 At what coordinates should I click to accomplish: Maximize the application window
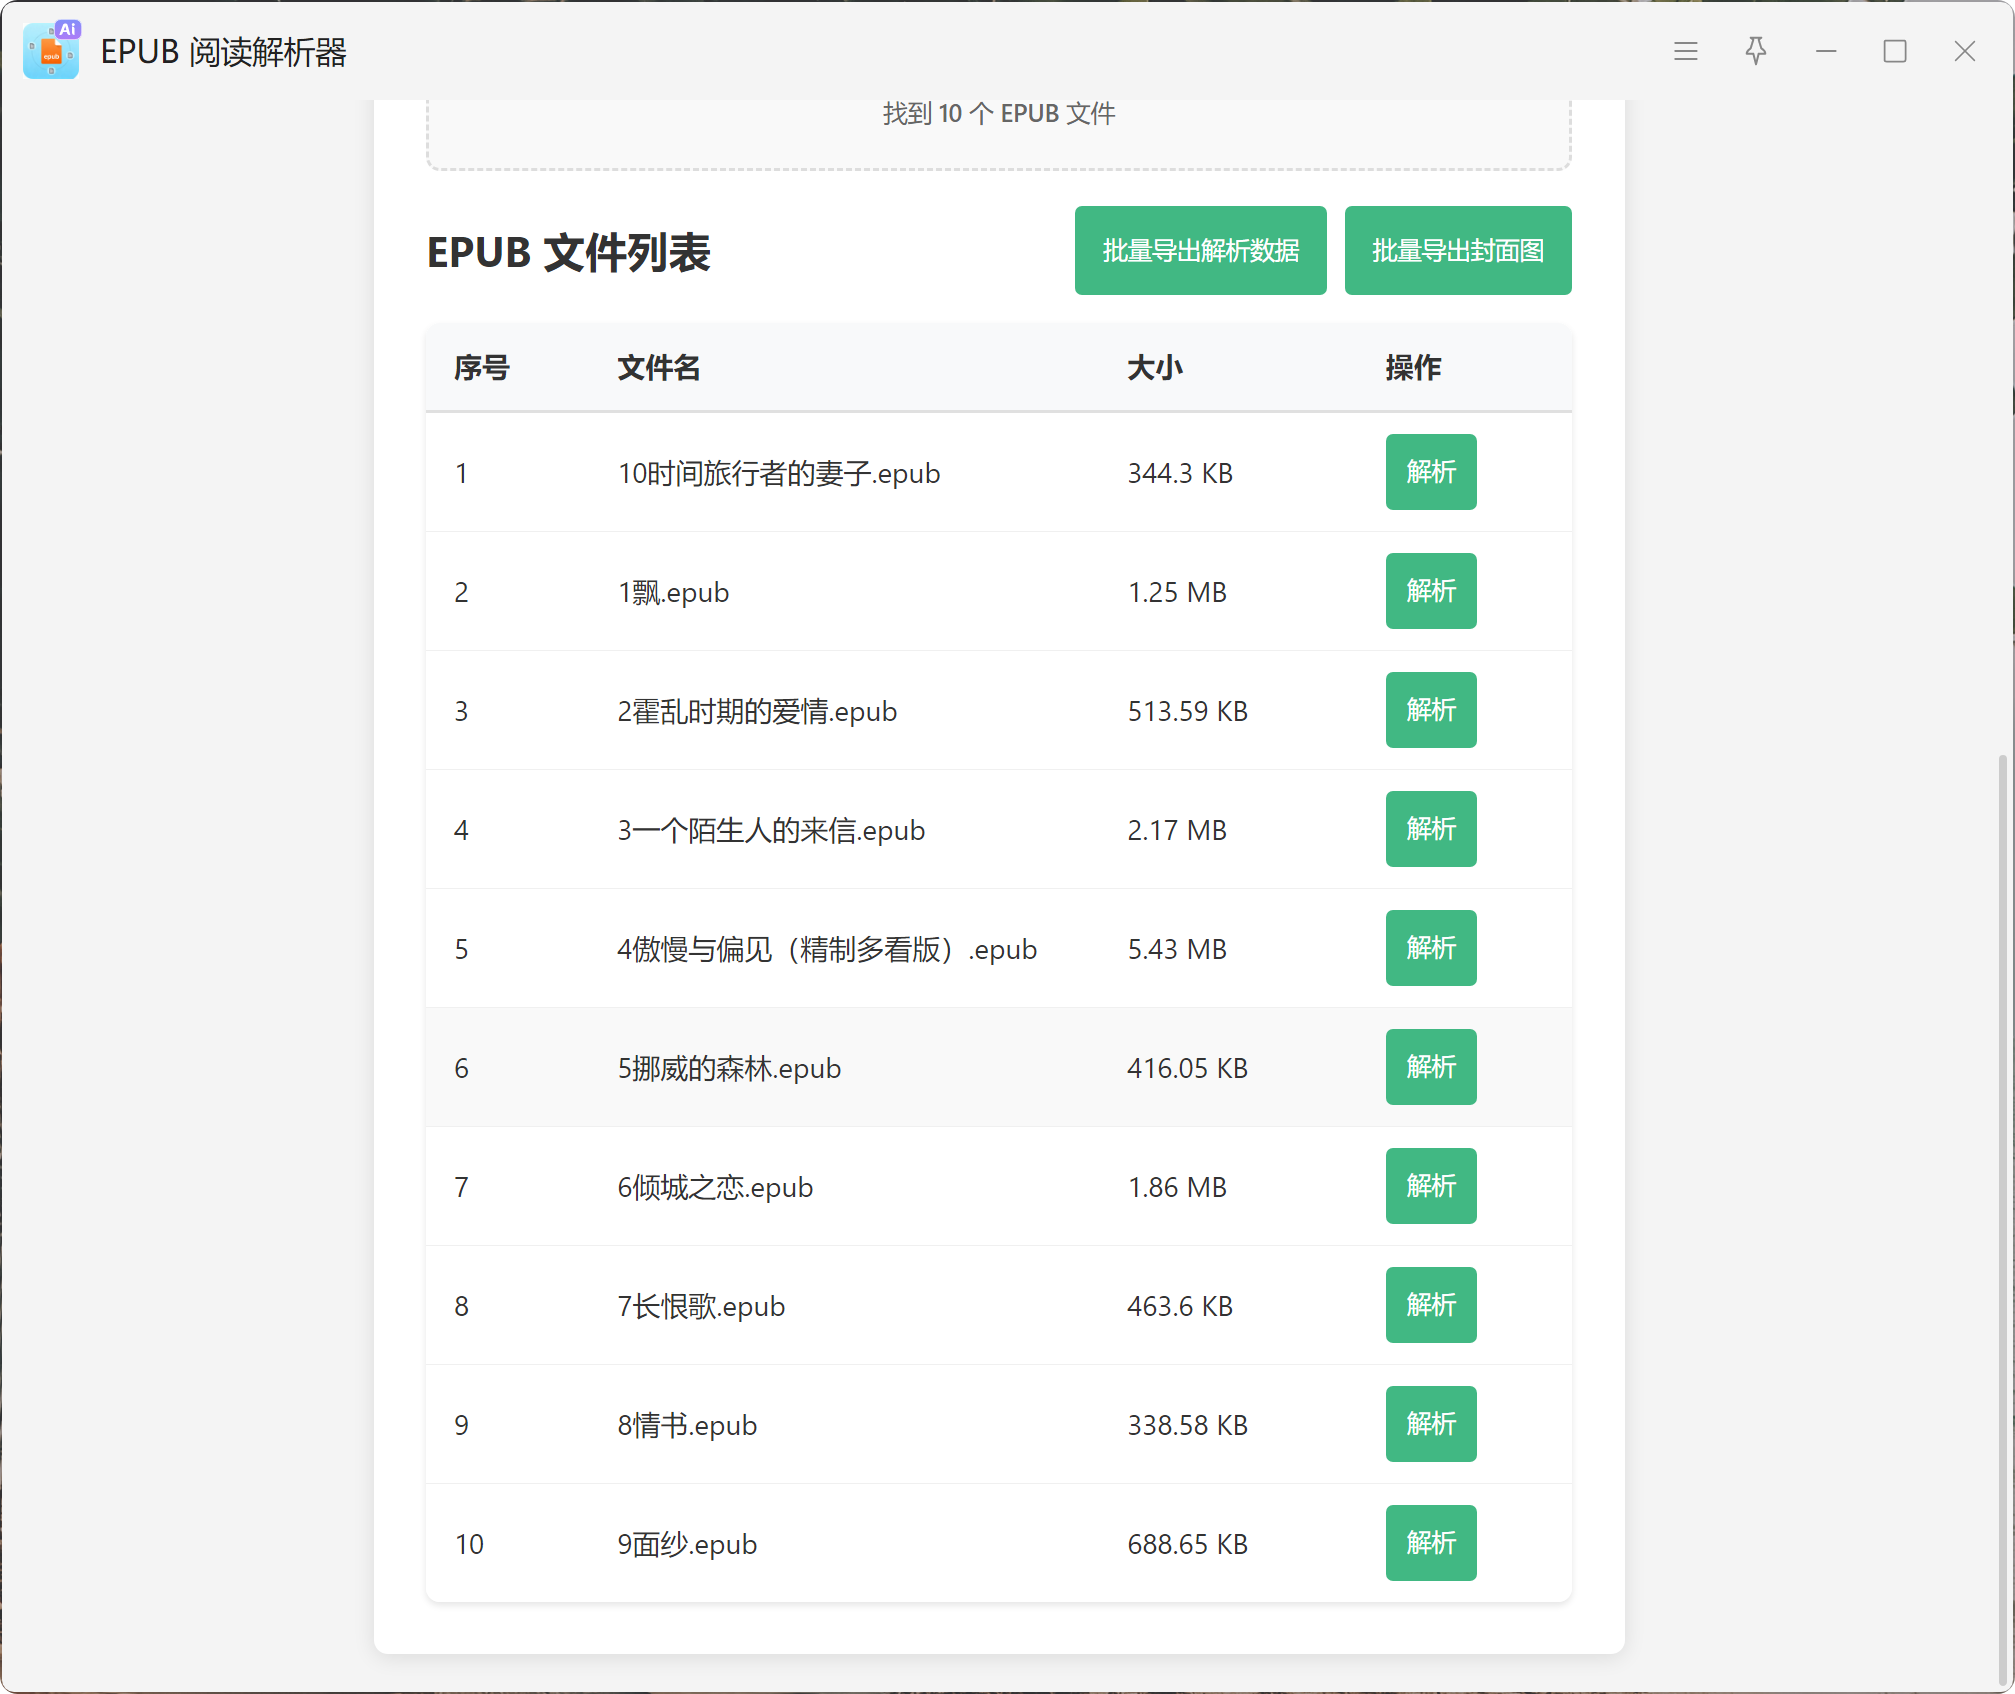click(x=1894, y=51)
